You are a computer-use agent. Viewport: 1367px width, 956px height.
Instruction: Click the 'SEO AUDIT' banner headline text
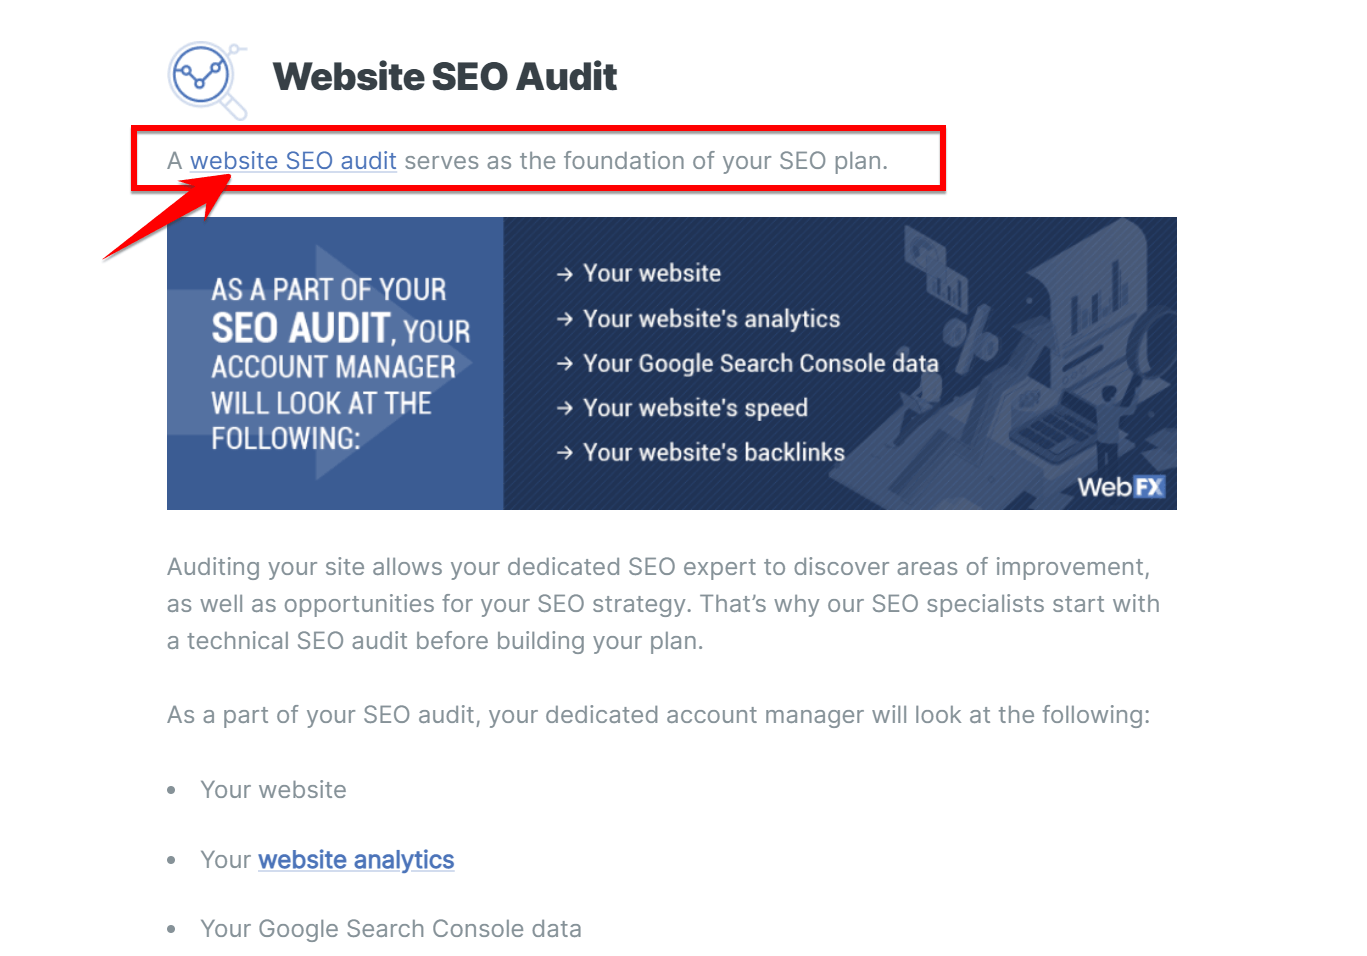tap(300, 329)
